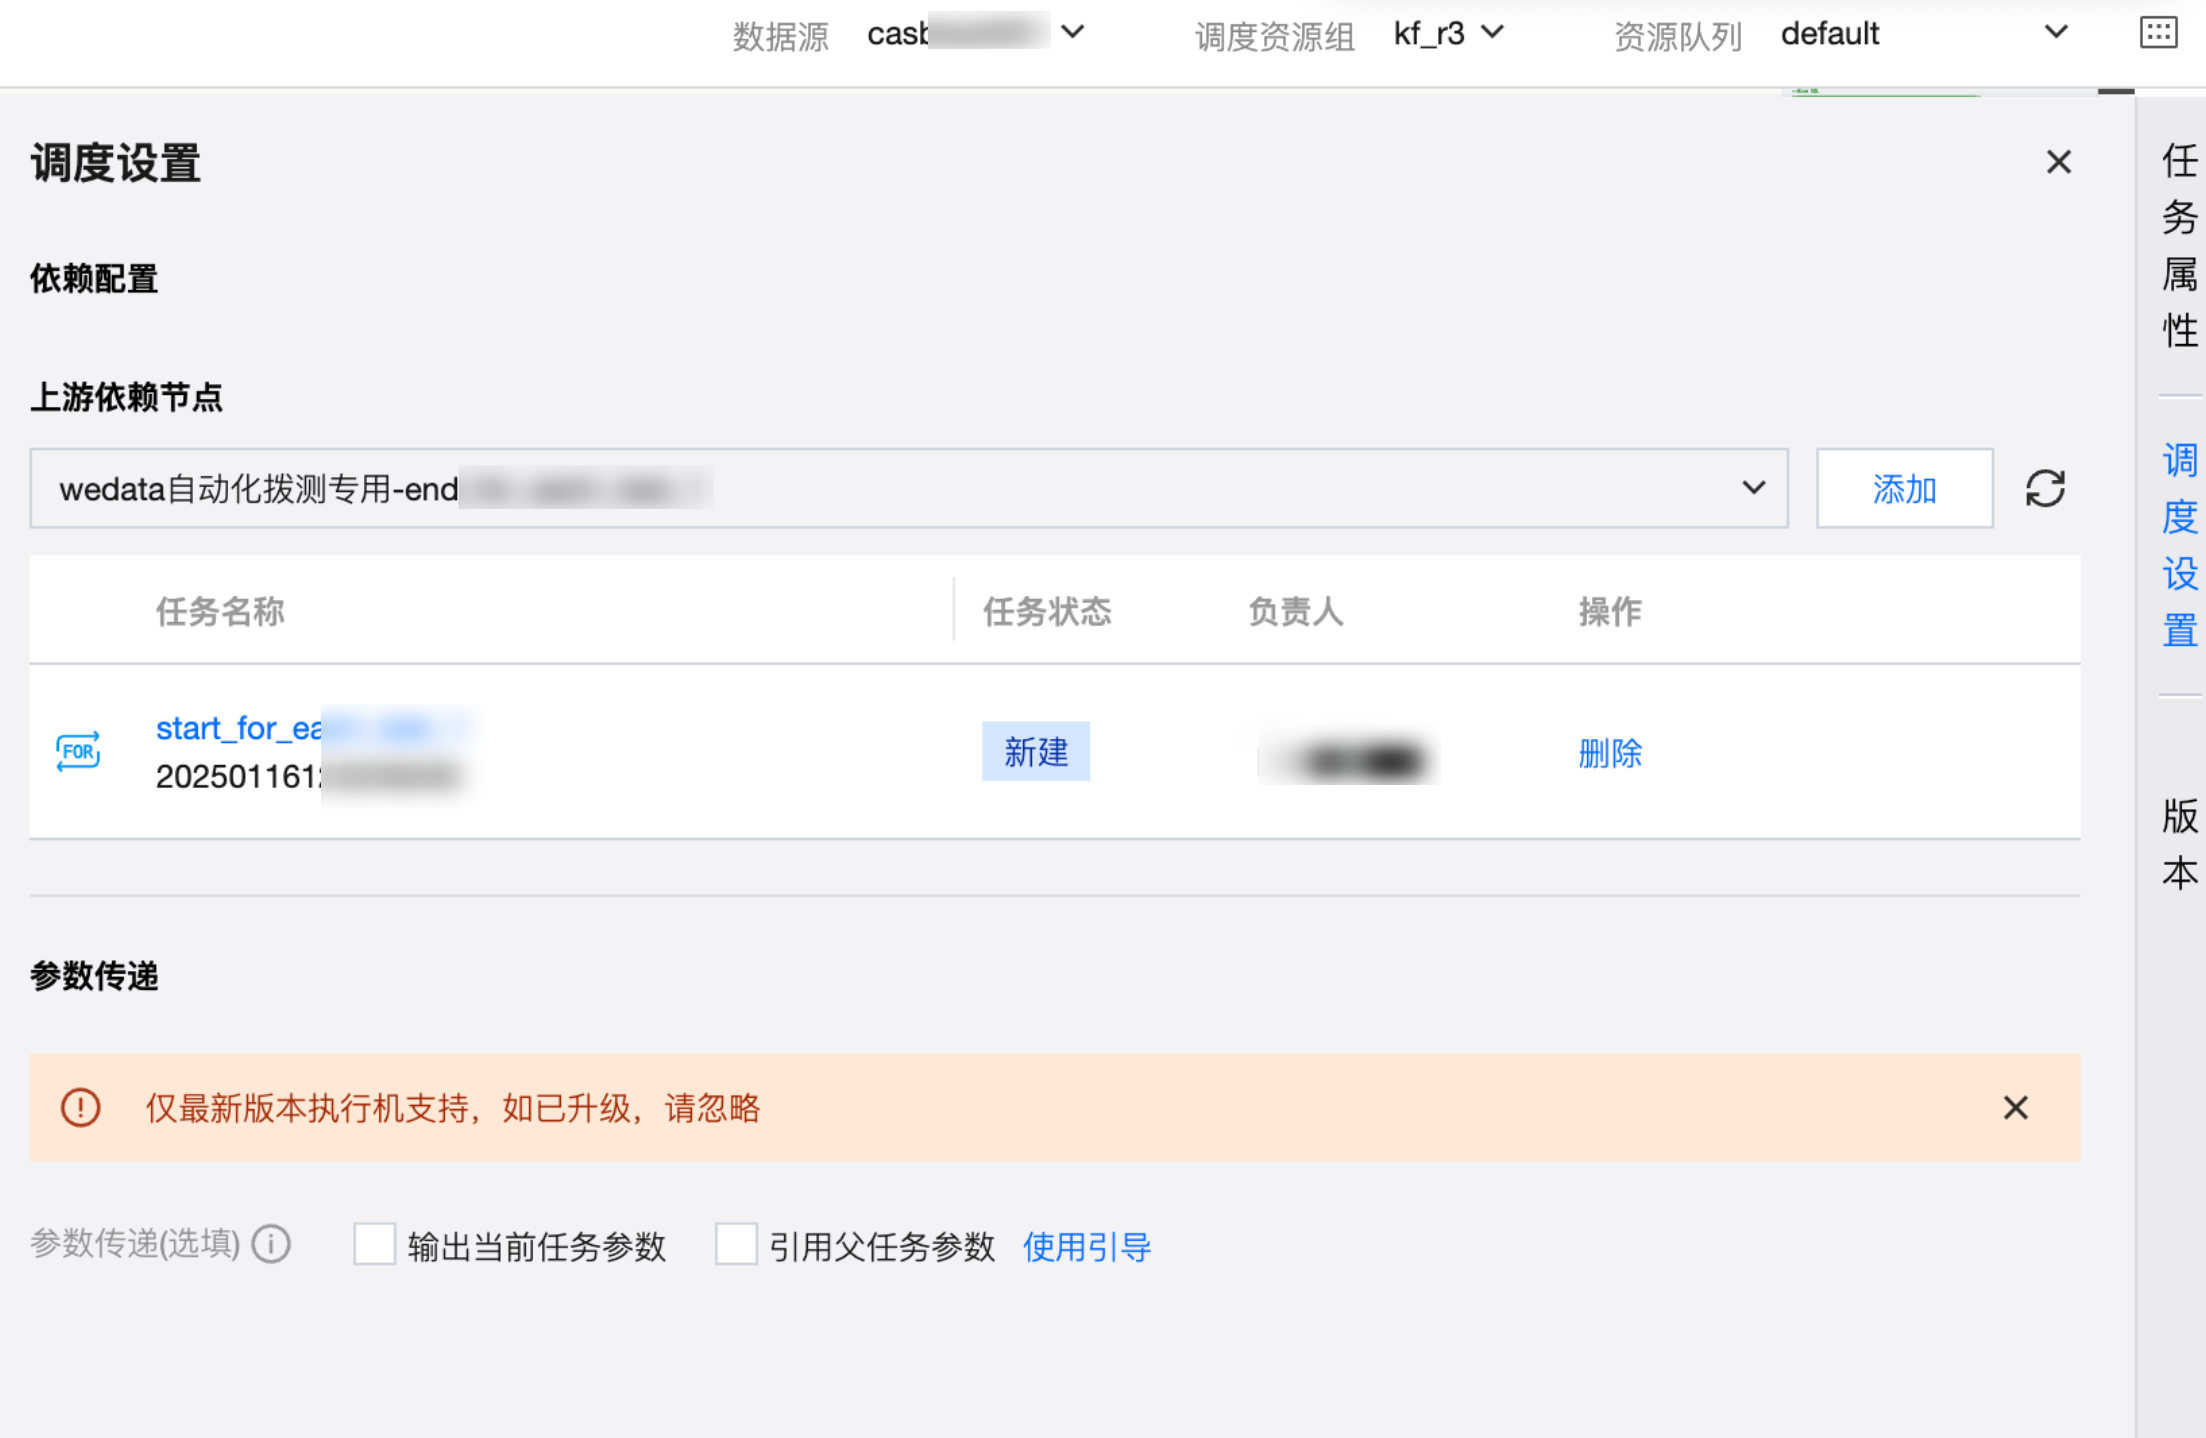This screenshot has width=2206, height=1438.
Task: Click the info icon beside 参数传递(选填)
Action: point(271,1245)
